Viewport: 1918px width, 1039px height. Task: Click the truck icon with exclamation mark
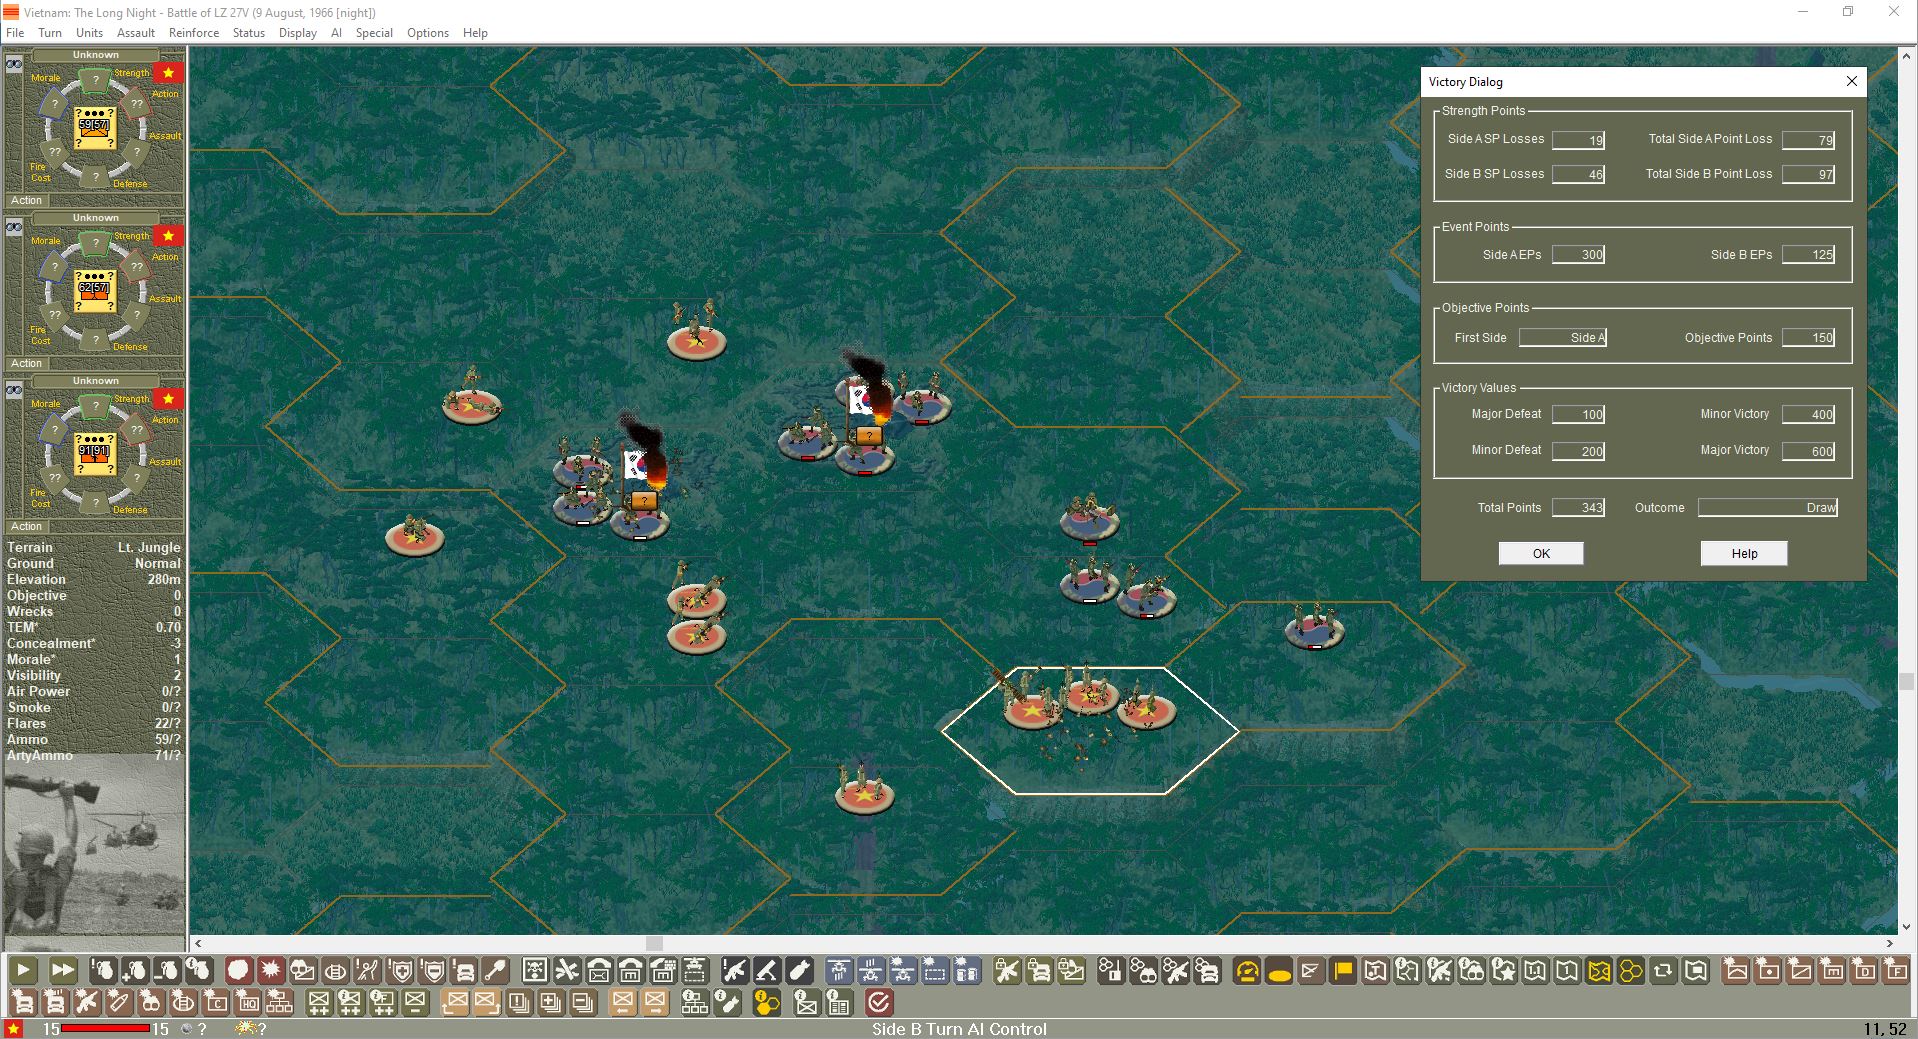pos(465,970)
